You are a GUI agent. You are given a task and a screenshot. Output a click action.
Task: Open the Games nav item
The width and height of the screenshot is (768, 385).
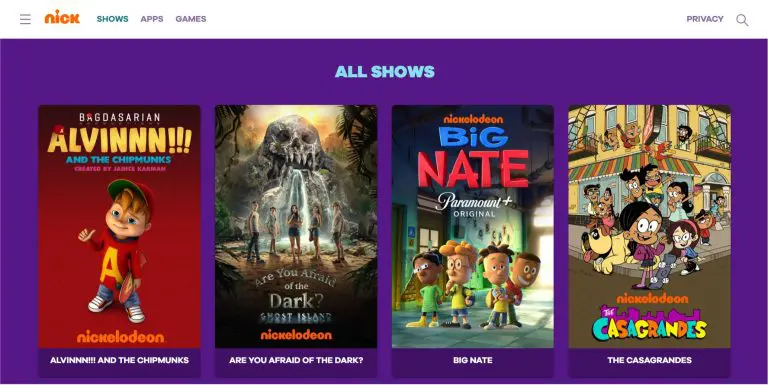pos(191,19)
